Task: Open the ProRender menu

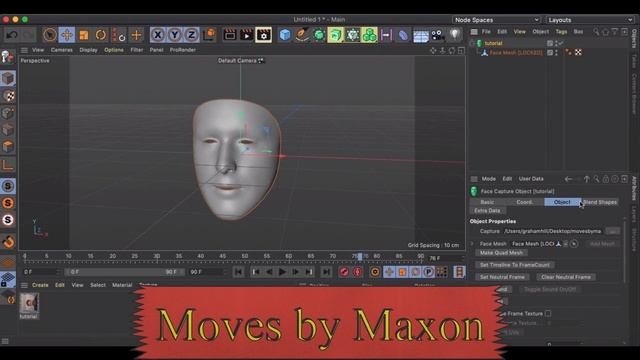Action: coord(183,50)
